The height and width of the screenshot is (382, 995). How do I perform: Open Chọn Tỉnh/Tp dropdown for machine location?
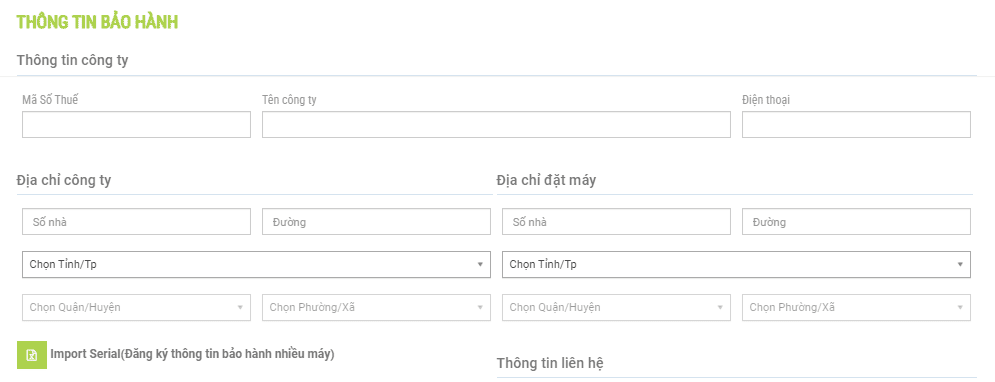point(736,265)
